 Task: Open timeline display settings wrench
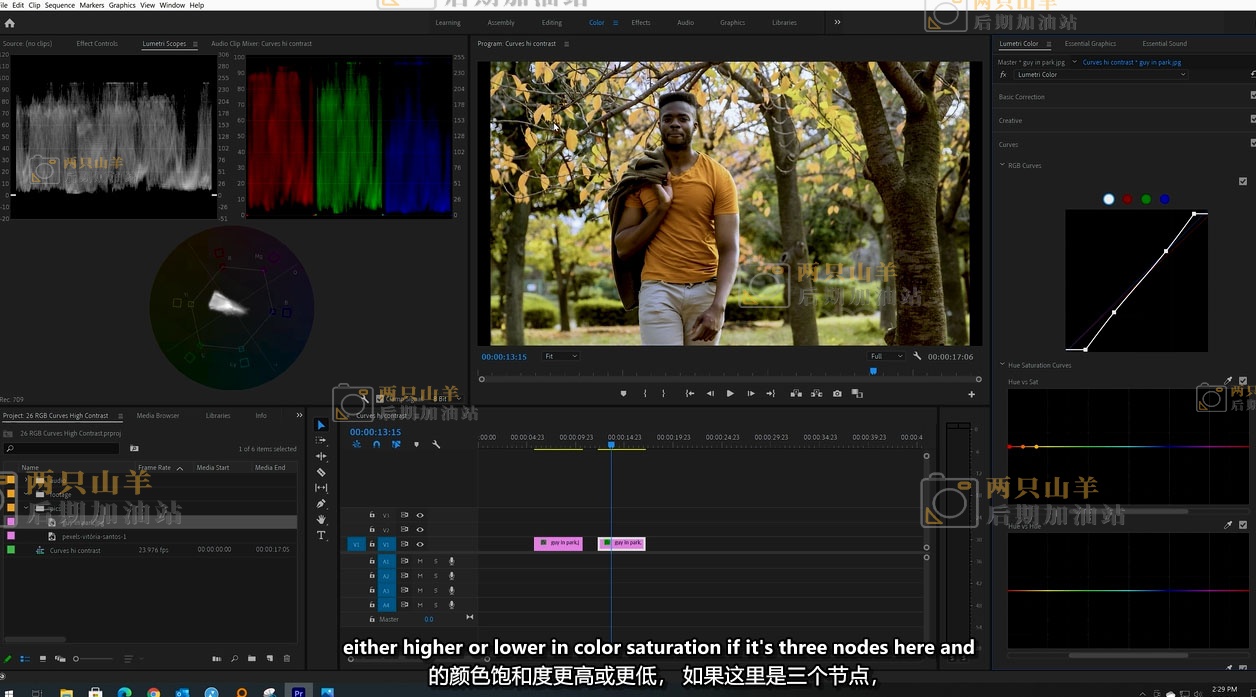coord(436,444)
